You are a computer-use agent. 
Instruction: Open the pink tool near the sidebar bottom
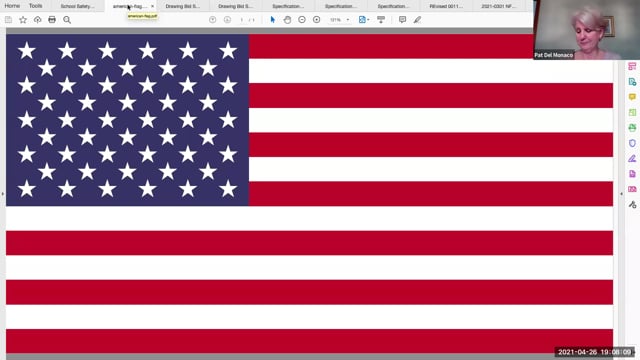(x=632, y=189)
